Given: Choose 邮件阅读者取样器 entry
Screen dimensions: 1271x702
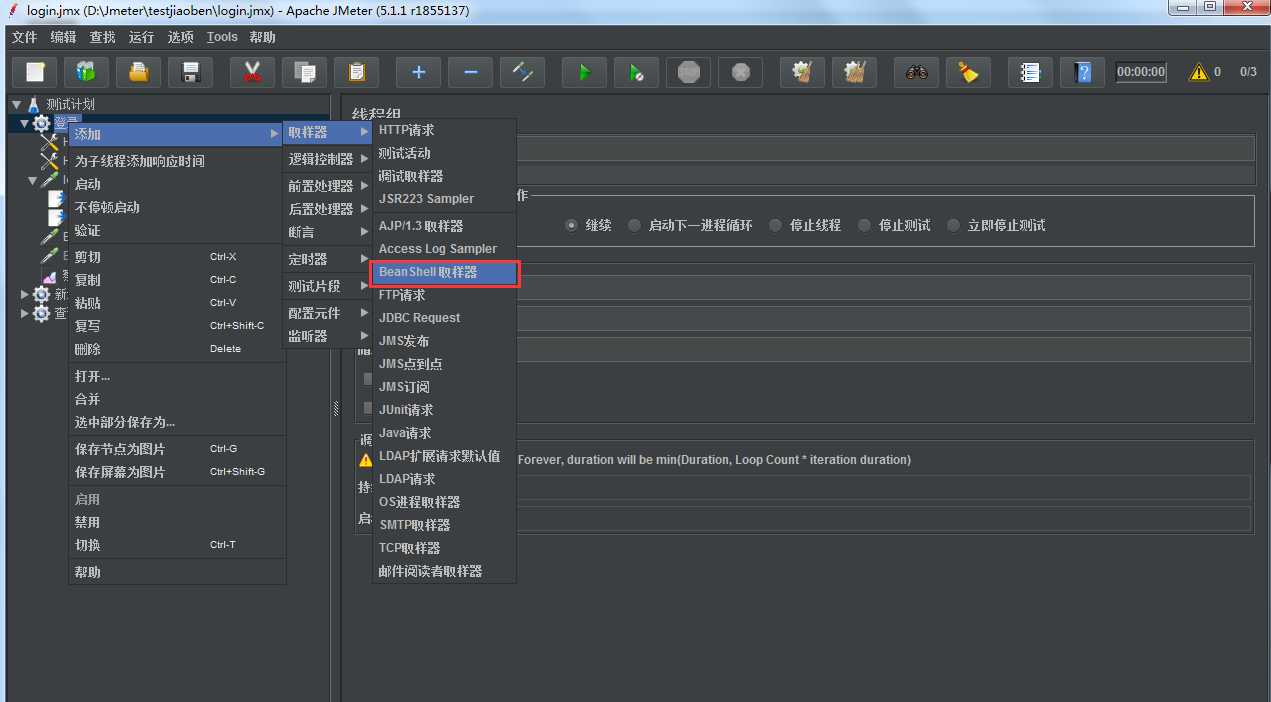Looking at the screenshot, I should coord(445,571).
